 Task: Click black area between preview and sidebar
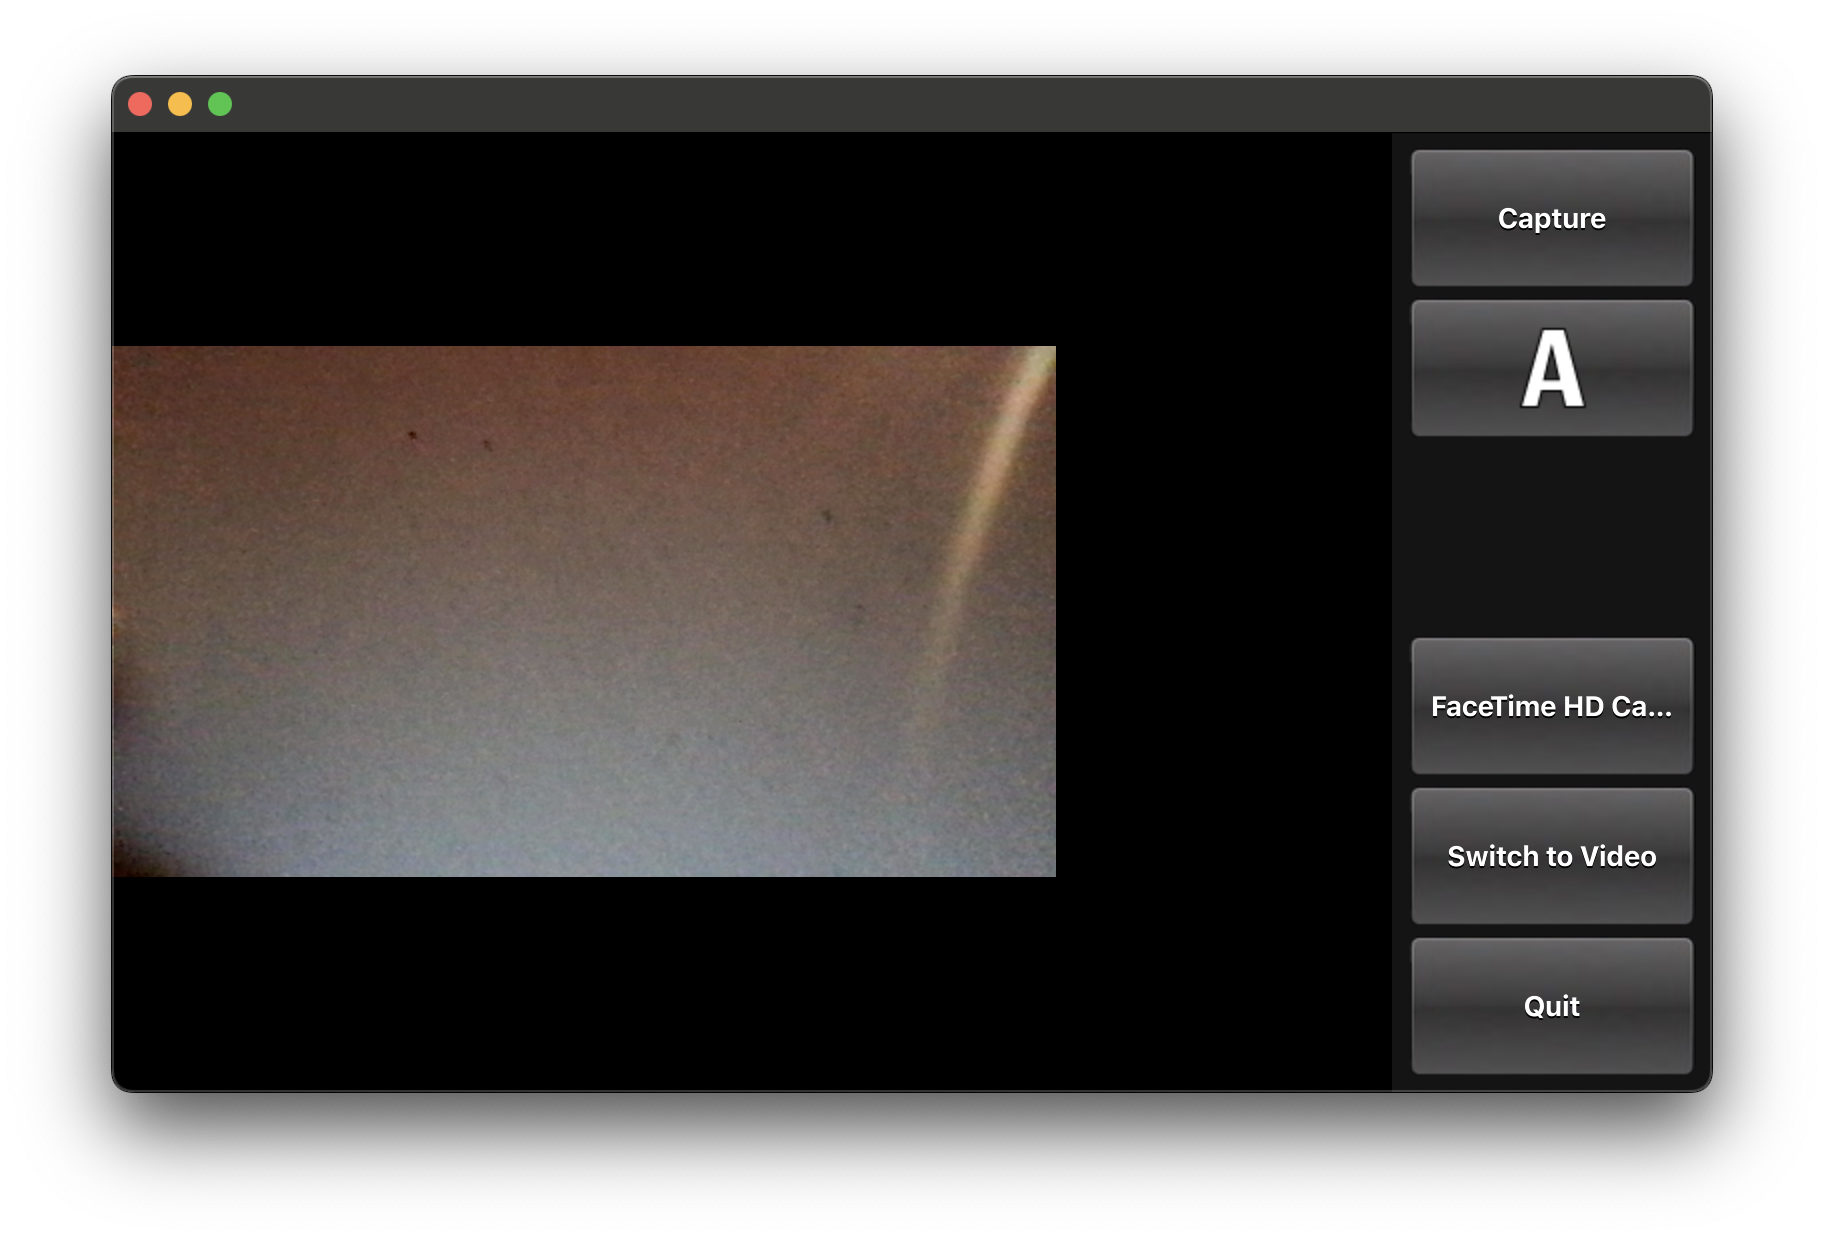click(x=1222, y=611)
